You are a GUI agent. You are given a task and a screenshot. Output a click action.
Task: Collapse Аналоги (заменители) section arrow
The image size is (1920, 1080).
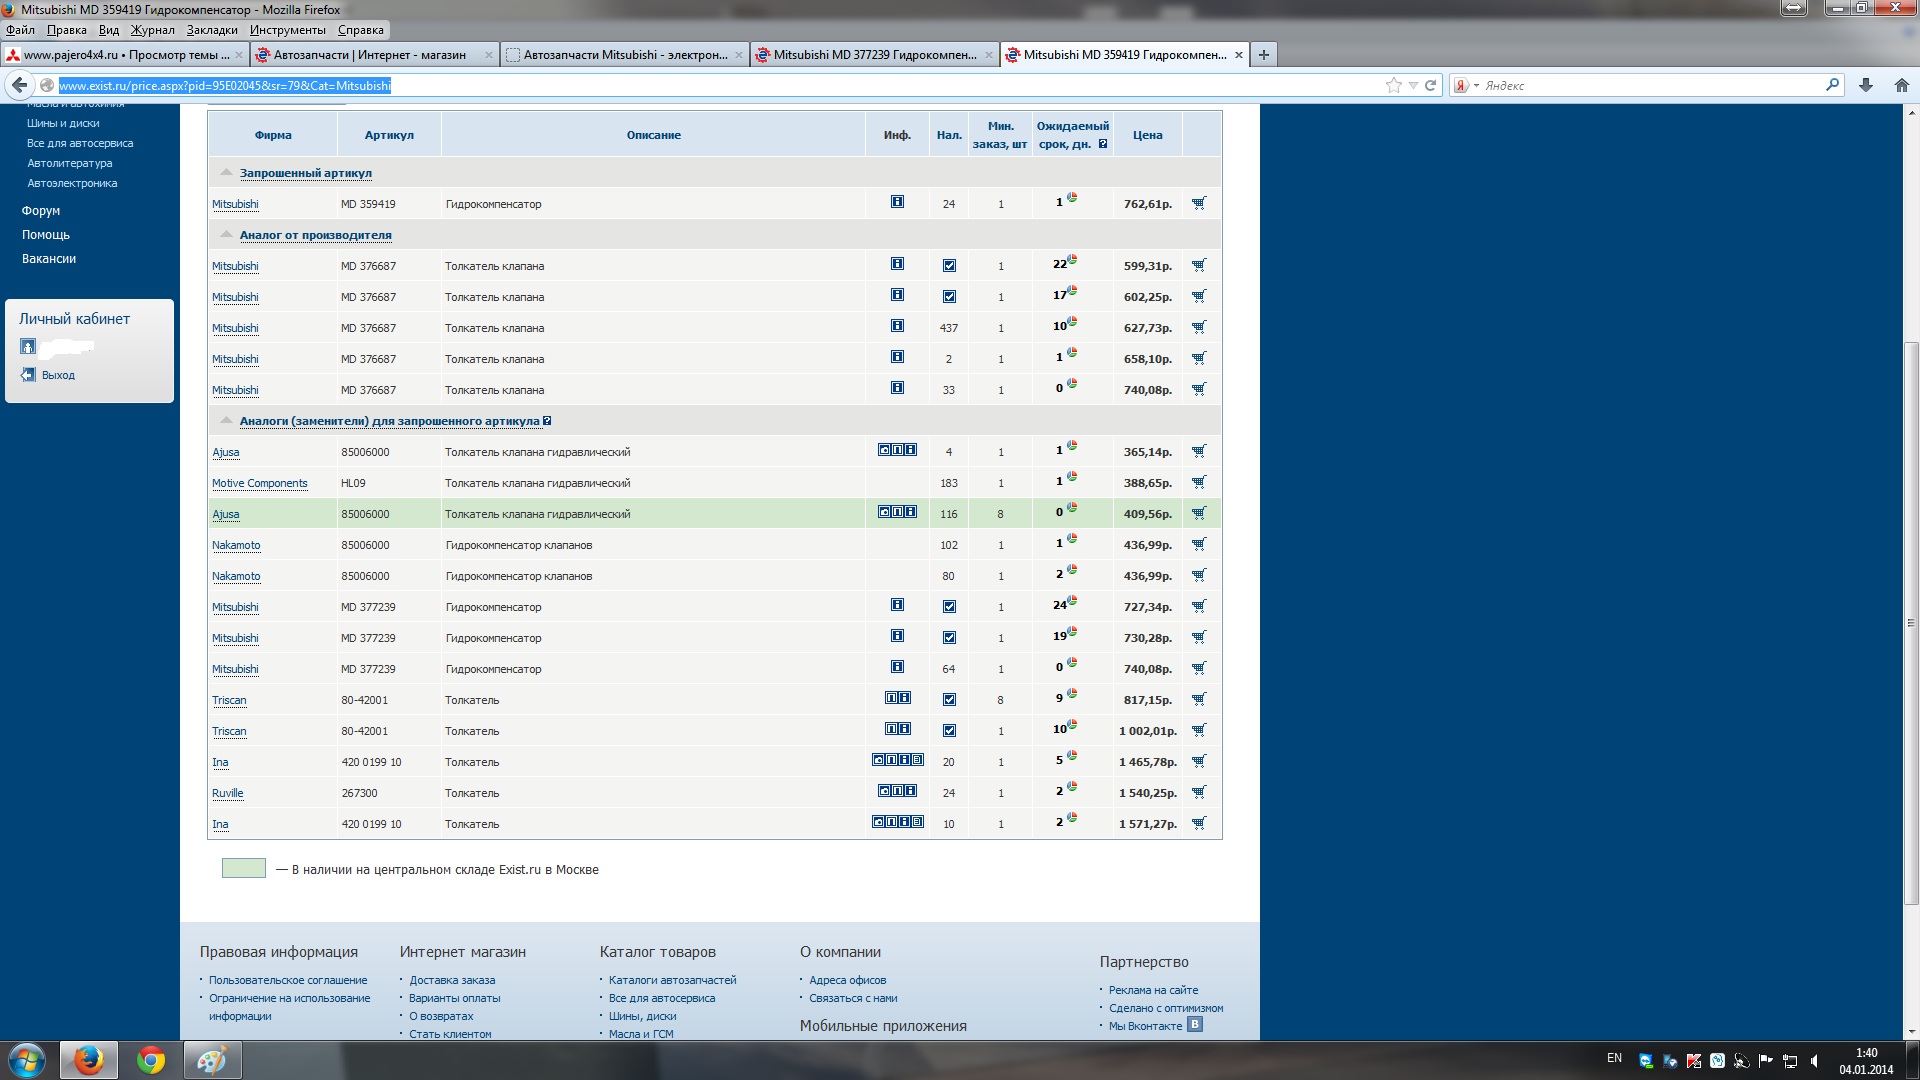pyautogui.click(x=227, y=420)
